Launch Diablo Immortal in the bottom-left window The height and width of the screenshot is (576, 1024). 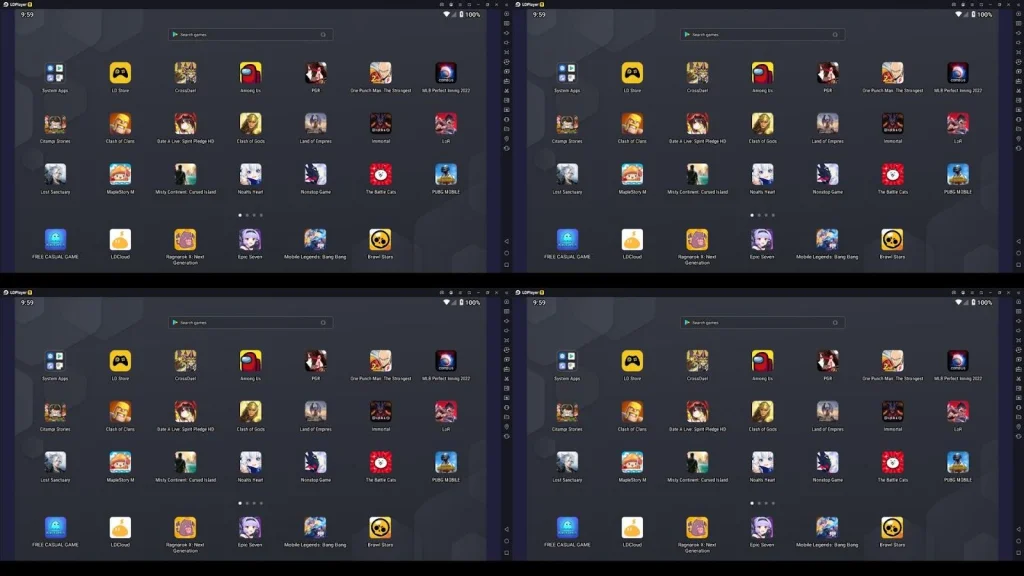click(381, 411)
